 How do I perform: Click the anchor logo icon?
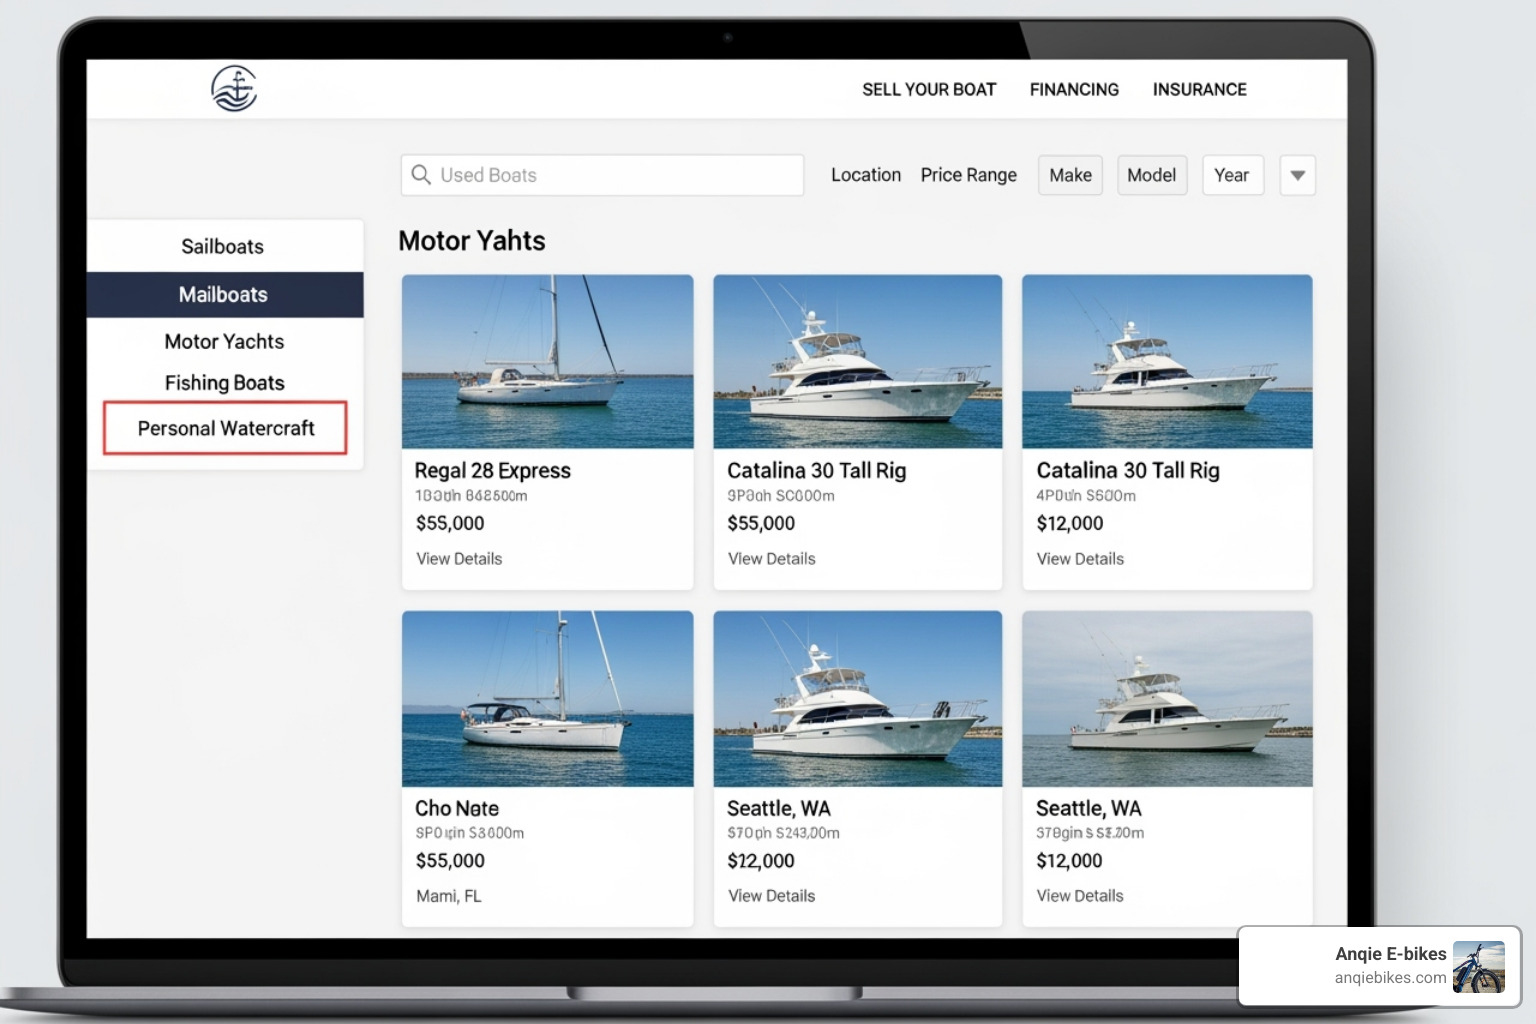click(234, 89)
